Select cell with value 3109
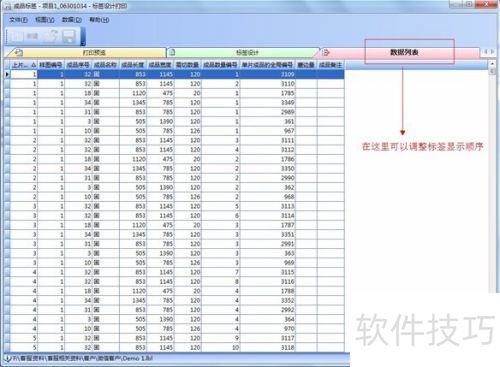The image size is (500, 367). point(268,74)
